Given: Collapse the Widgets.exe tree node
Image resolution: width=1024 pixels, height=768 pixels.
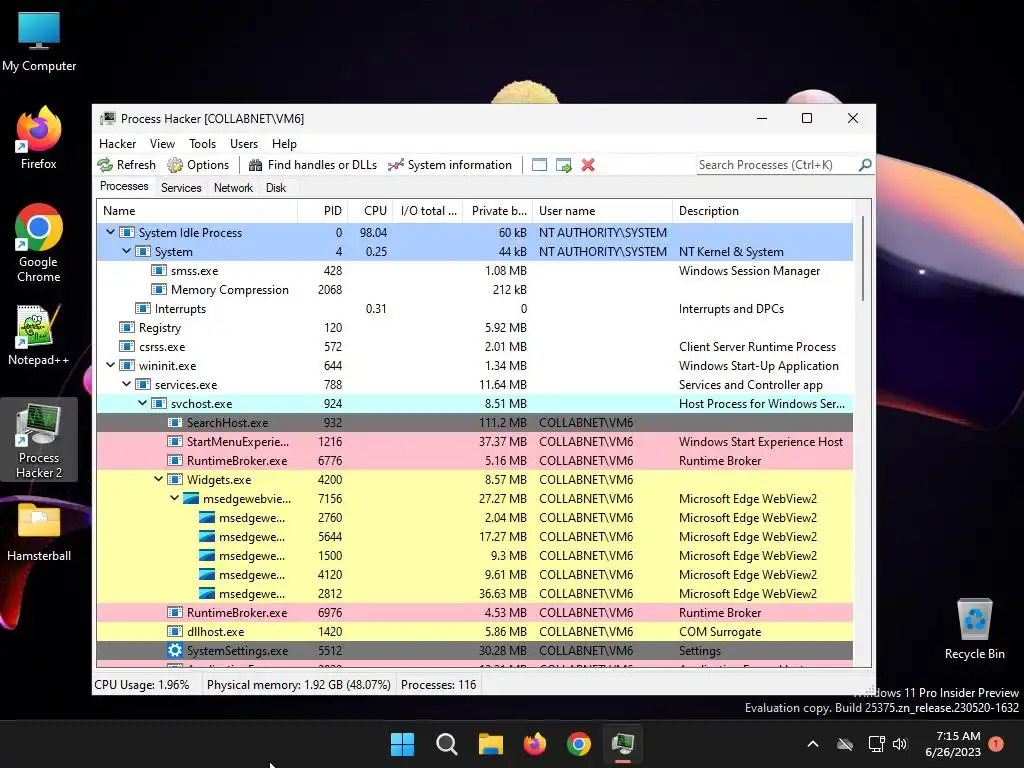Looking at the screenshot, I should (159, 479).
